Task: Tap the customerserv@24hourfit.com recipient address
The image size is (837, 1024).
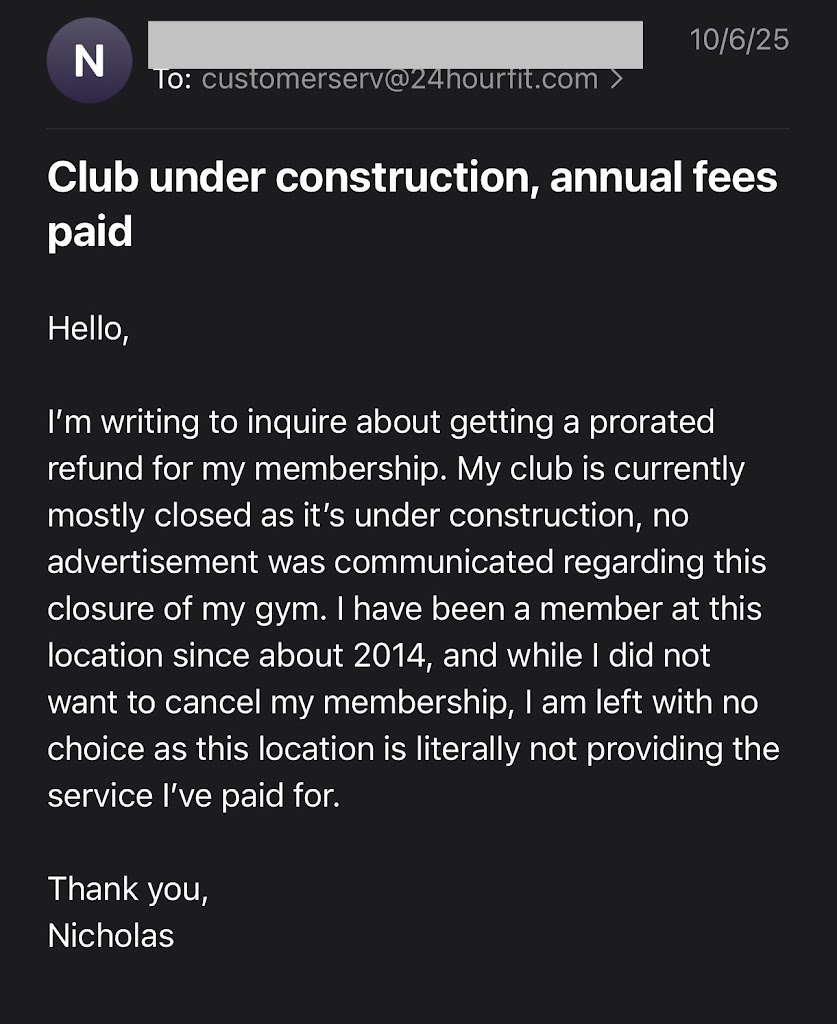Action: point(400,79)
